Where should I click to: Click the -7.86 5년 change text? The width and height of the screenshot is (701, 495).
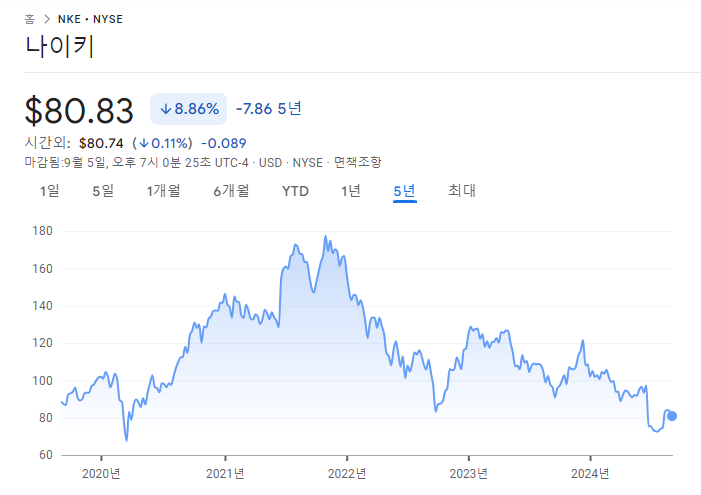(269, 109)
